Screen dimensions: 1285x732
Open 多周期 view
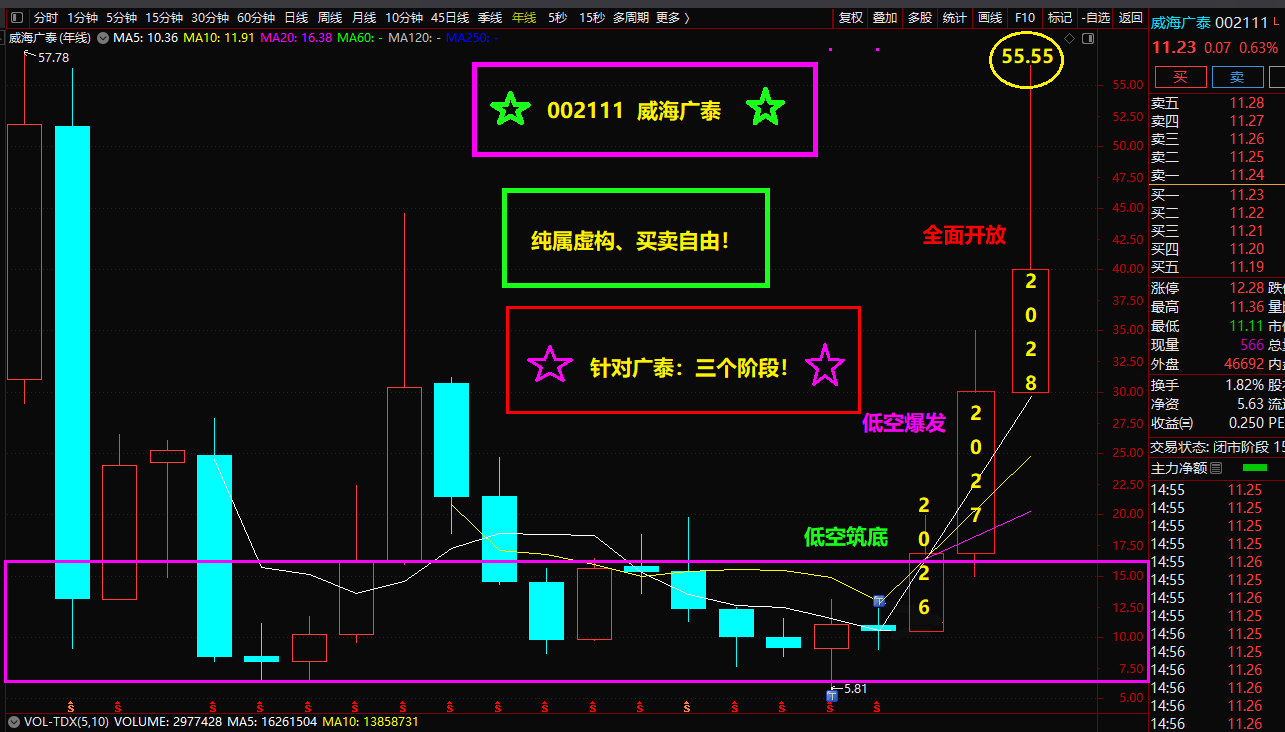click(630, 18)
